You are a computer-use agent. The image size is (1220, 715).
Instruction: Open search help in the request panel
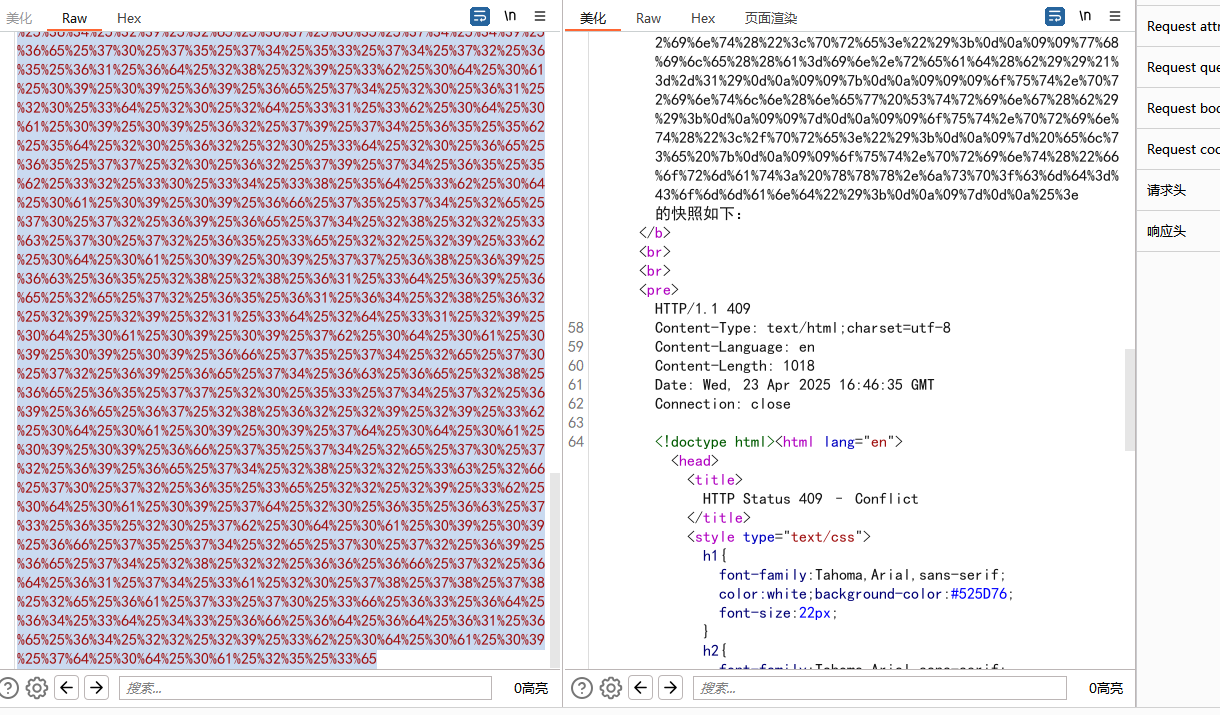pos(9,688)
